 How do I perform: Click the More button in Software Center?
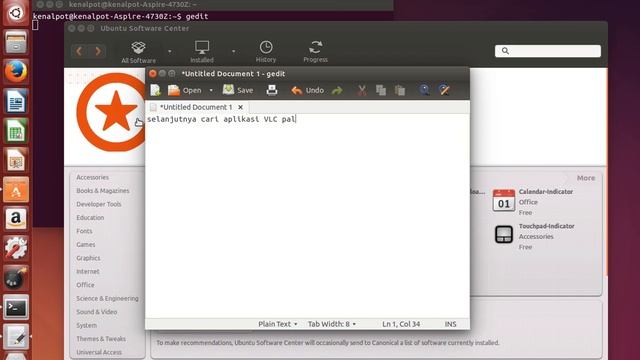586,178
